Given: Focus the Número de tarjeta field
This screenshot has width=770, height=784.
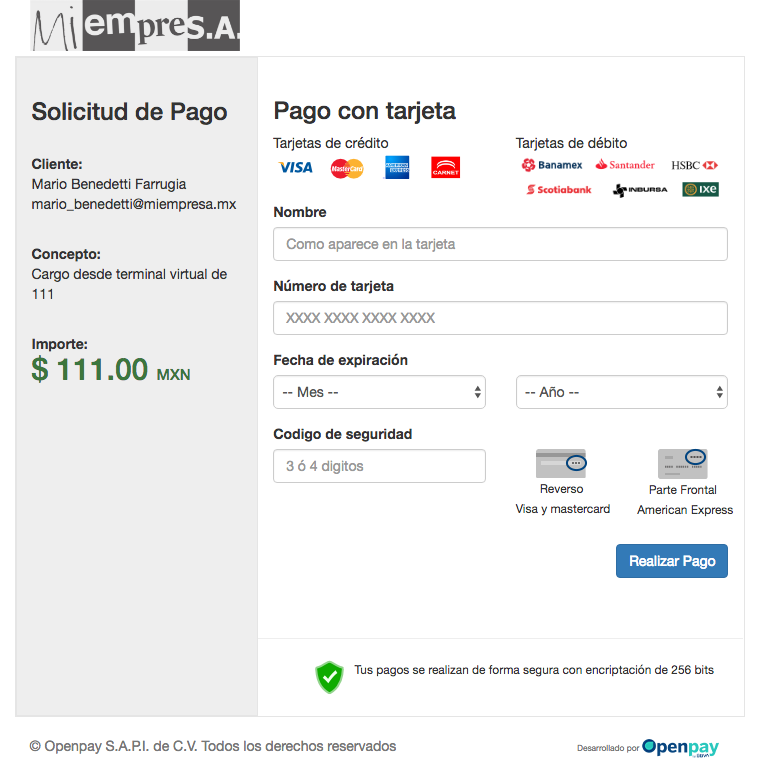Looking at the screenshot, I should [500, 318].
